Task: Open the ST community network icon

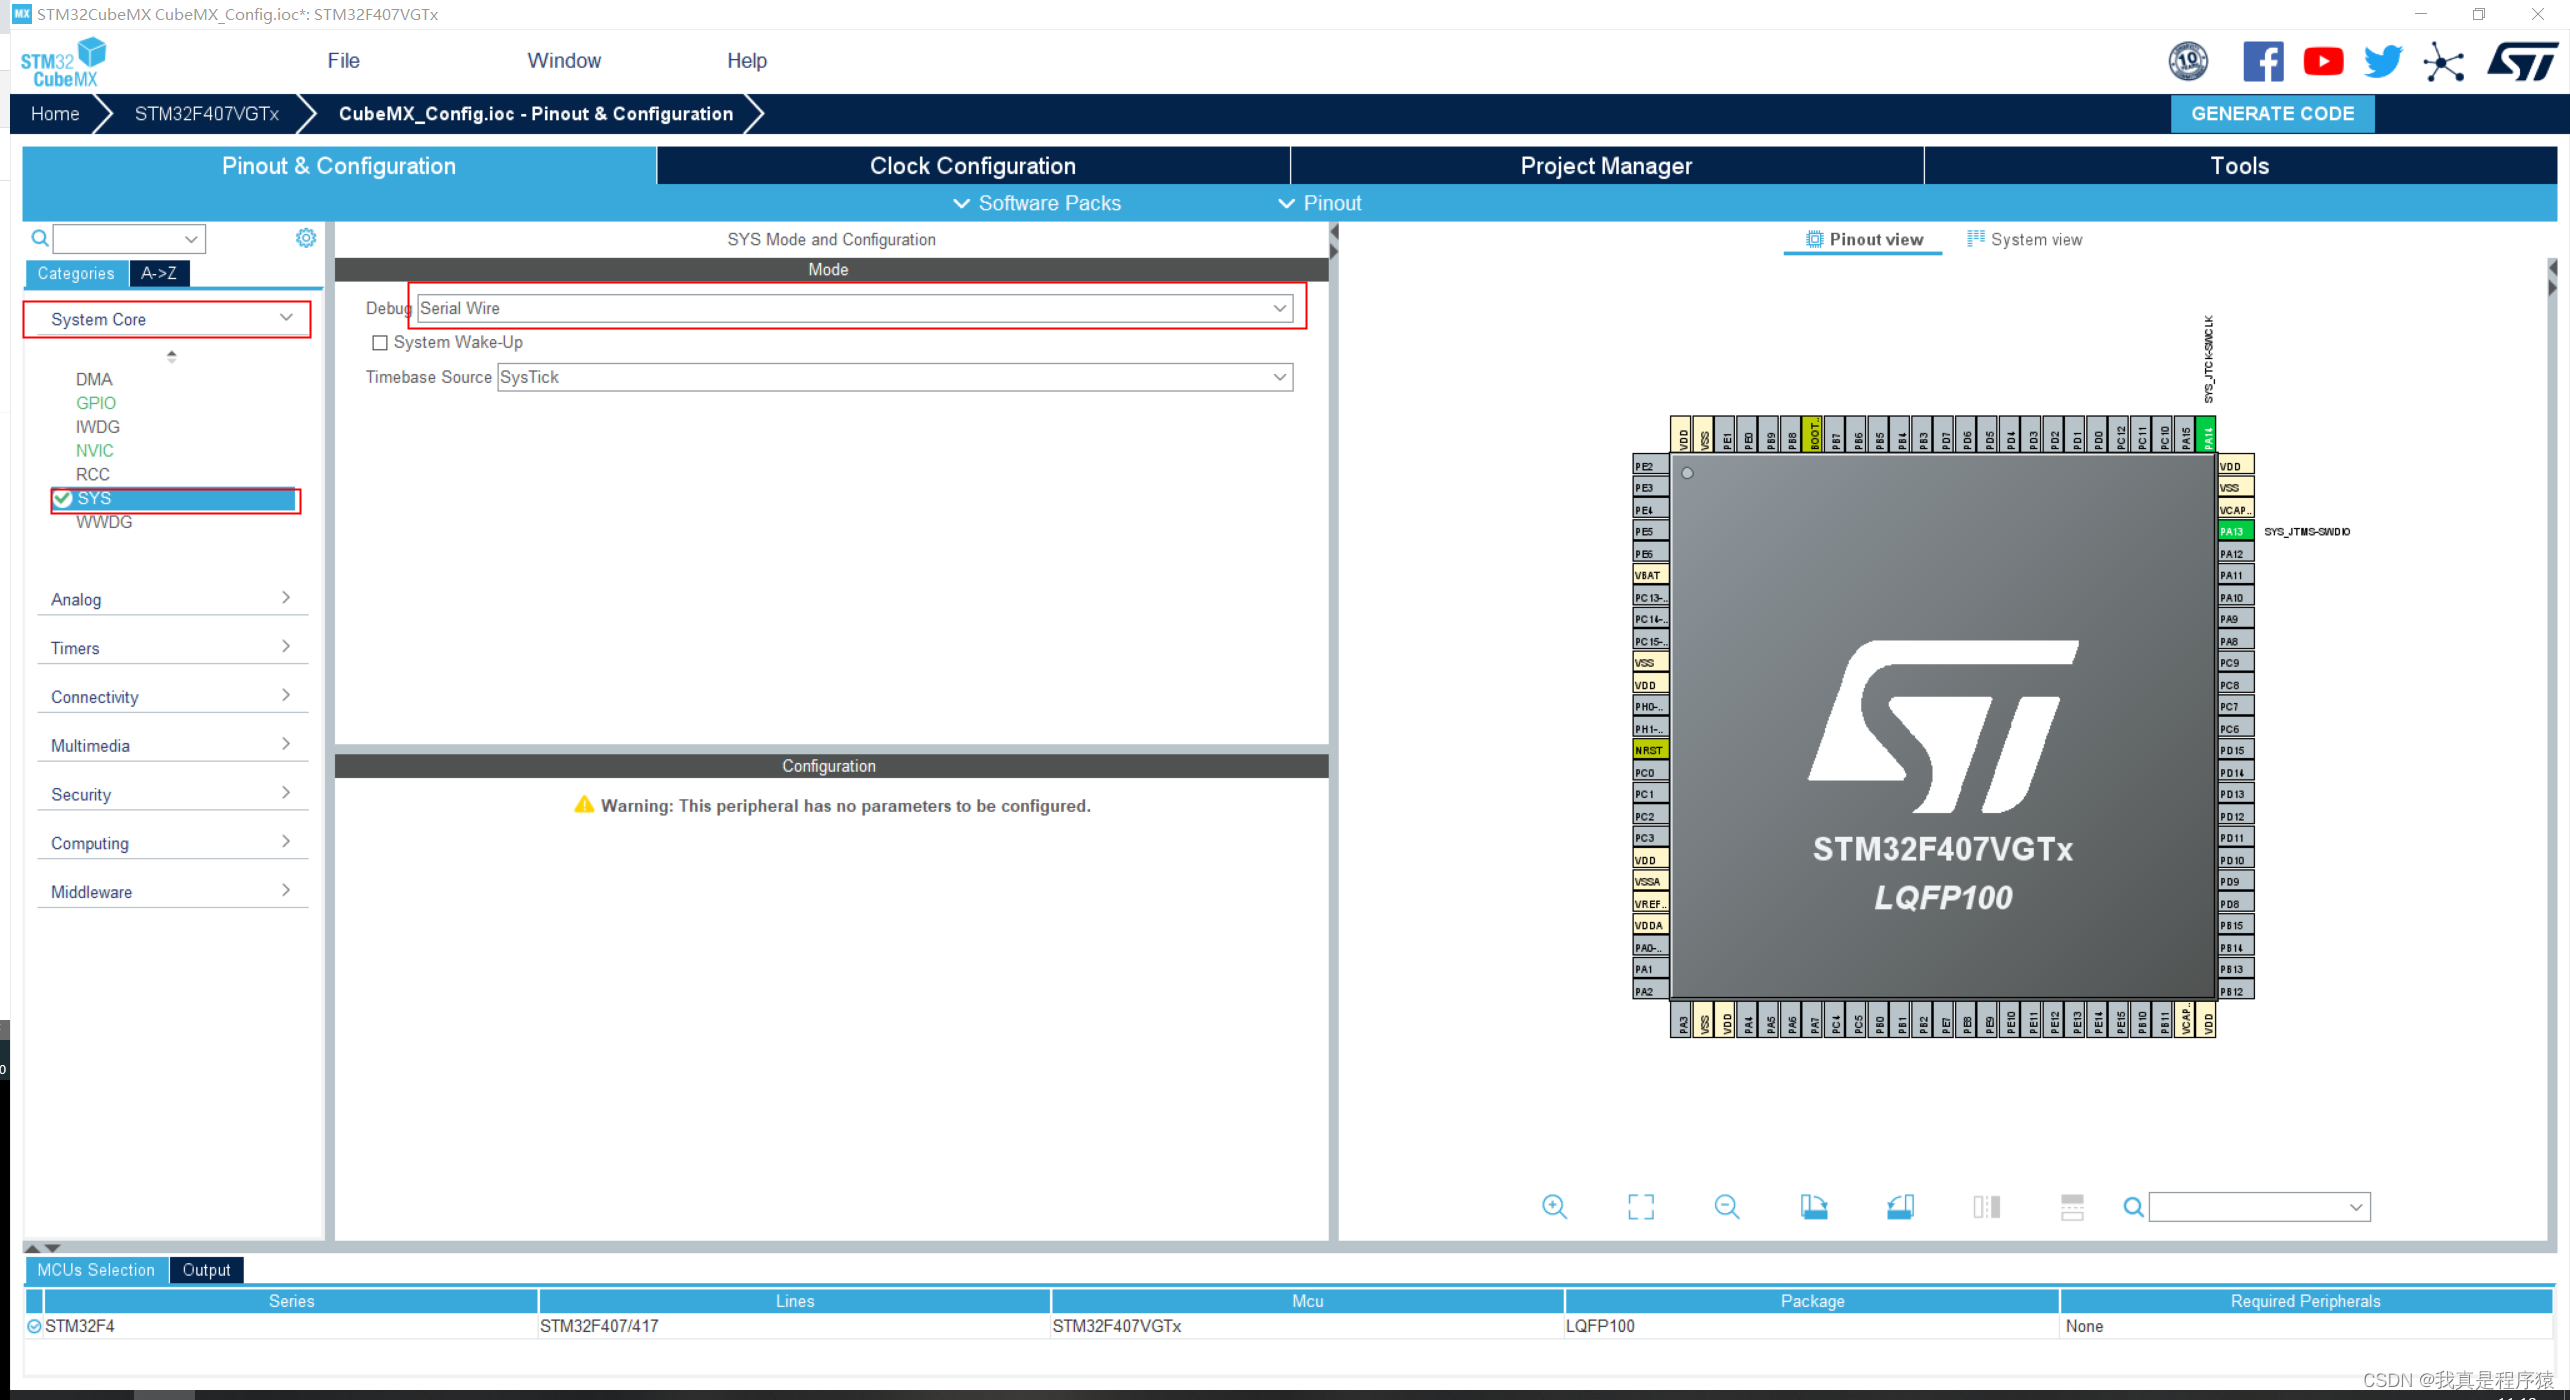Action: 2443,62
